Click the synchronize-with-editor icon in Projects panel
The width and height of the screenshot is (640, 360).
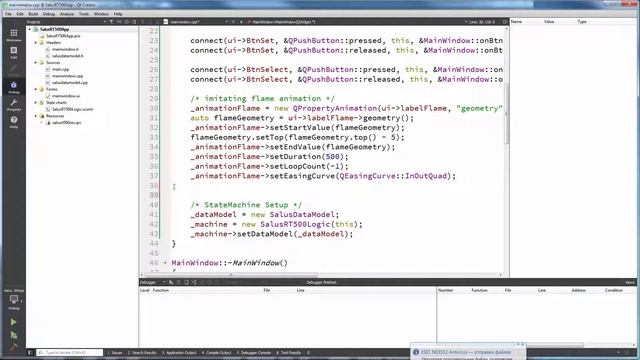tap(119, 22)
